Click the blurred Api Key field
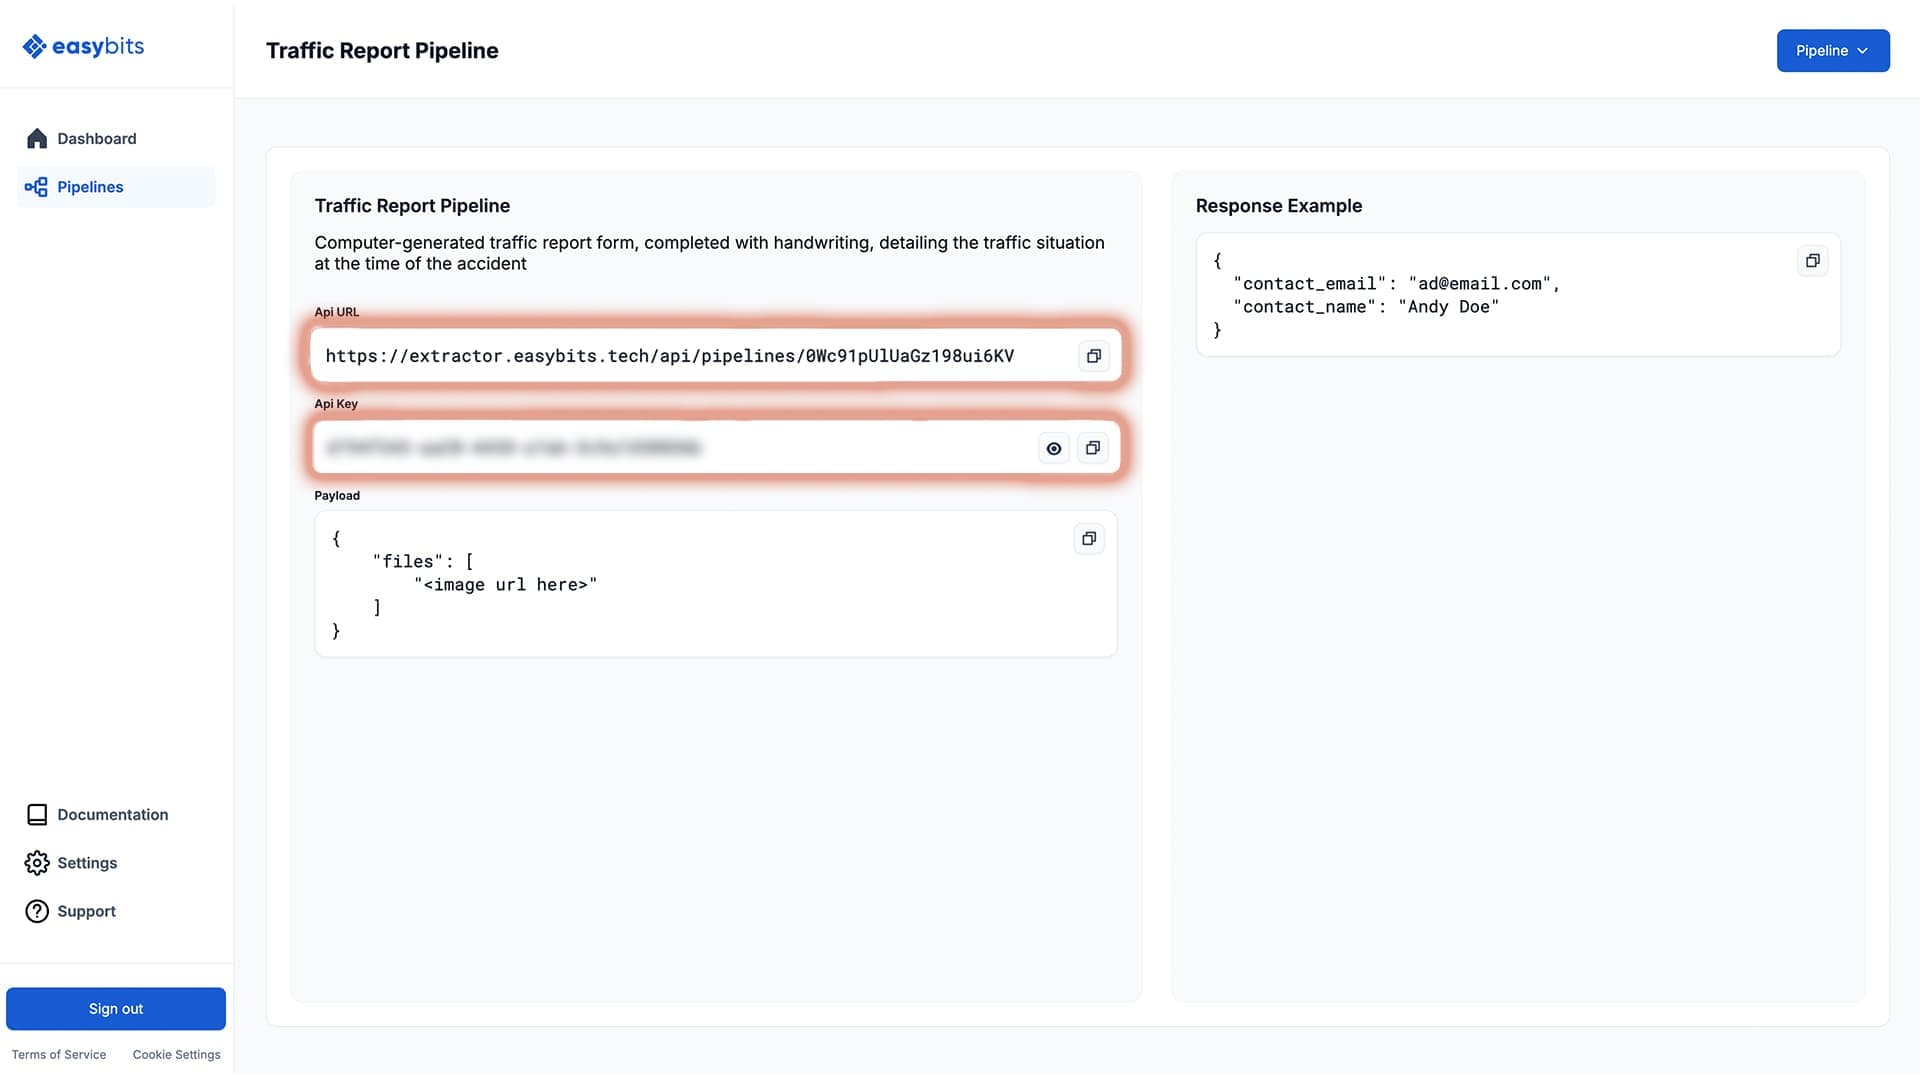 pos(513,448)
